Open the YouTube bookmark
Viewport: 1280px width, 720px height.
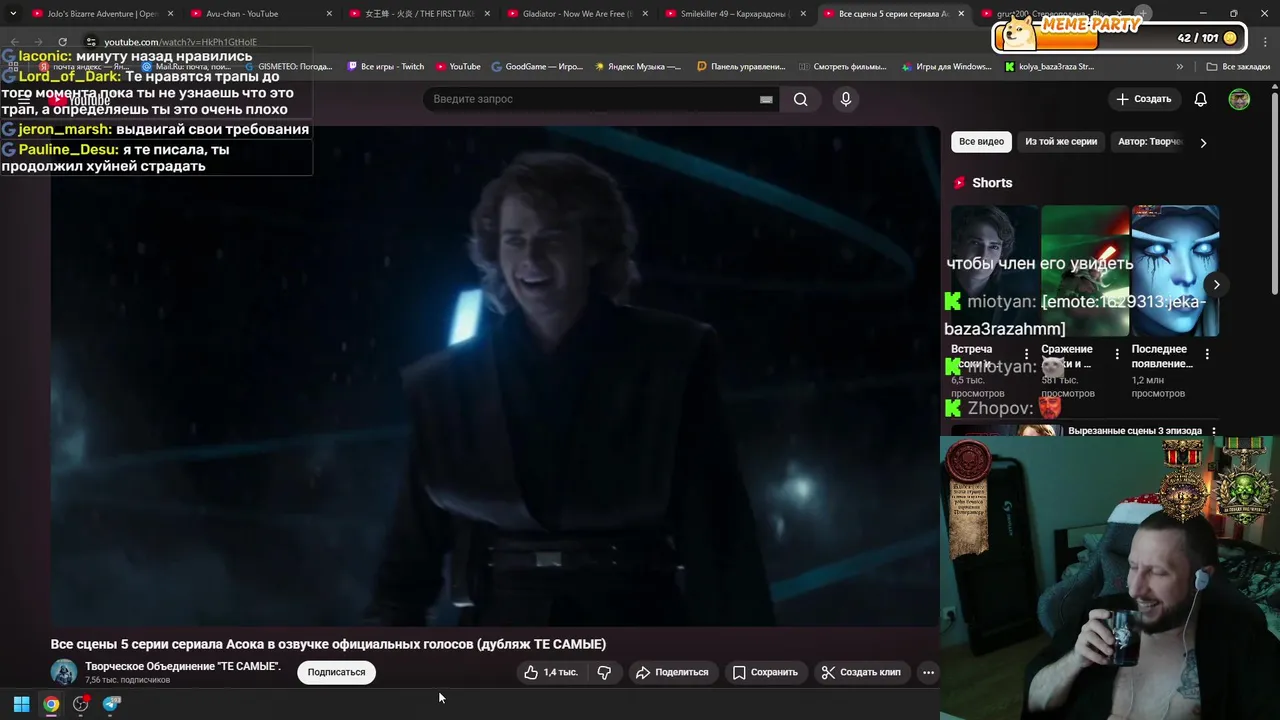point(458,67)
